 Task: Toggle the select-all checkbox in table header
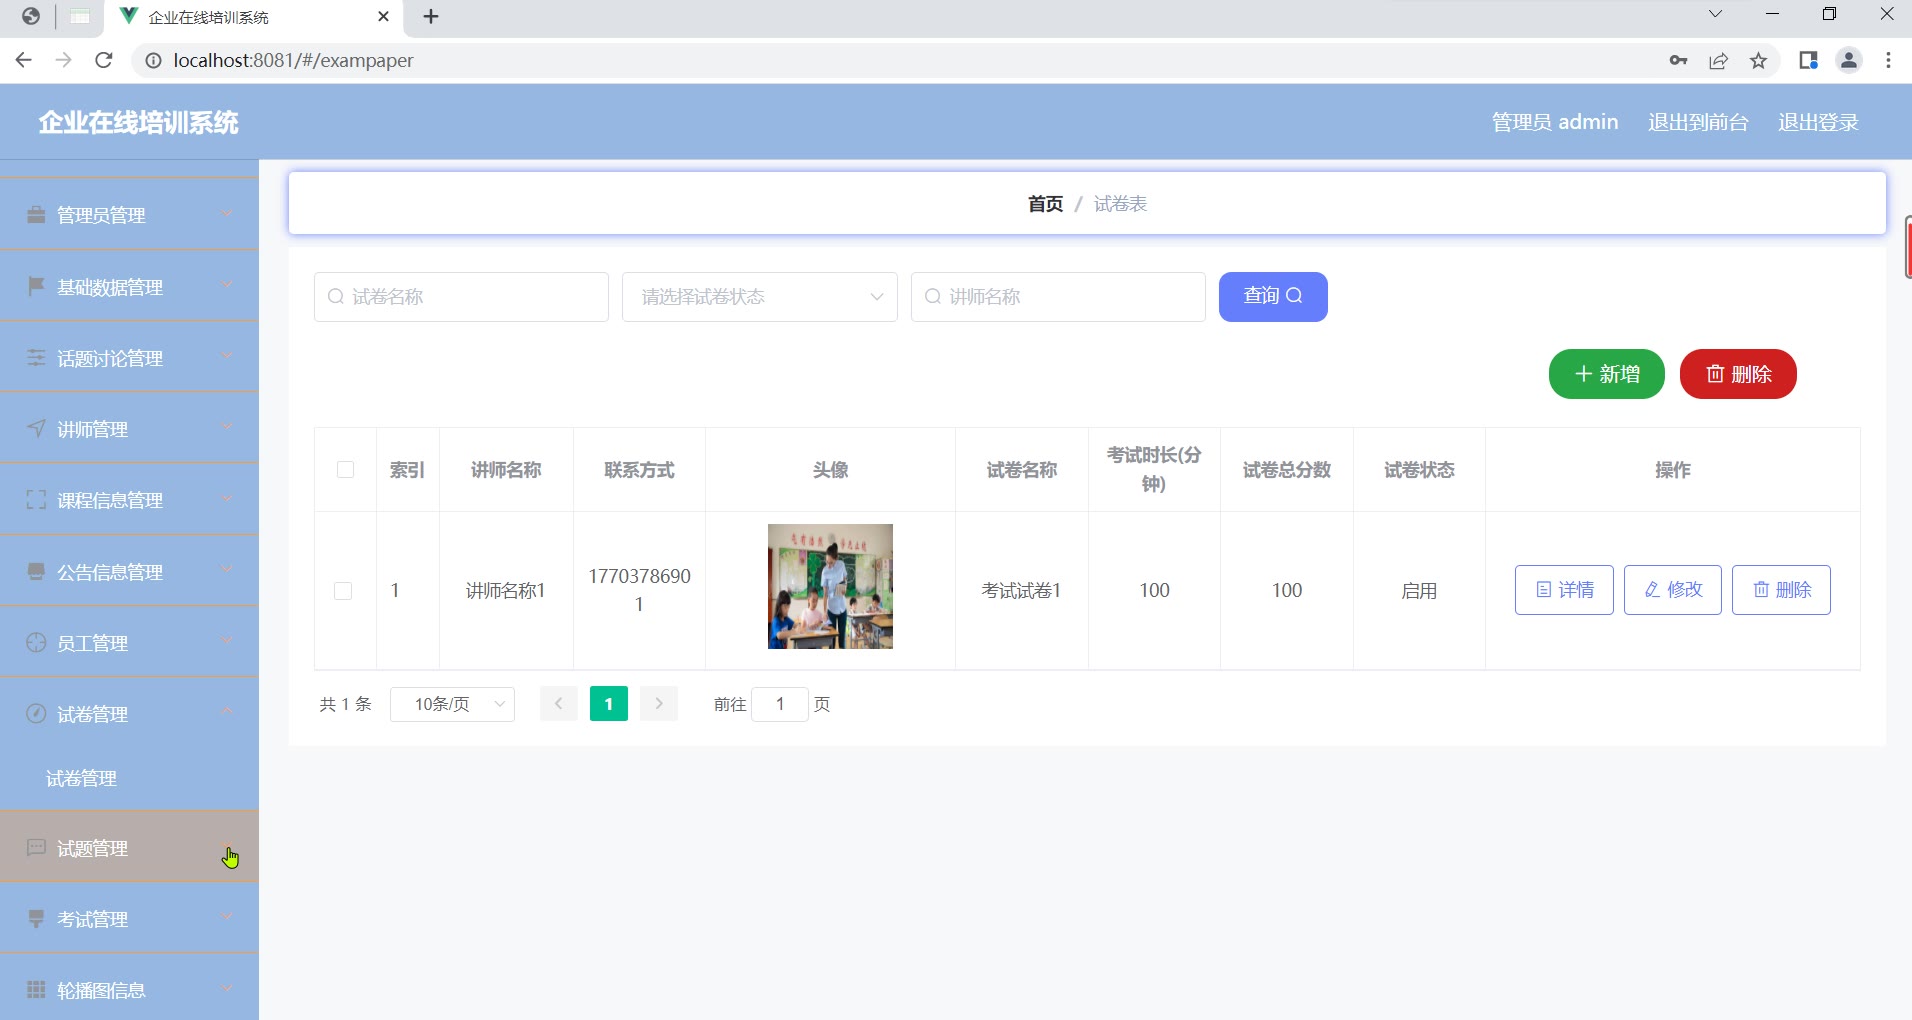pyautogui.click(x=345, y=470)
